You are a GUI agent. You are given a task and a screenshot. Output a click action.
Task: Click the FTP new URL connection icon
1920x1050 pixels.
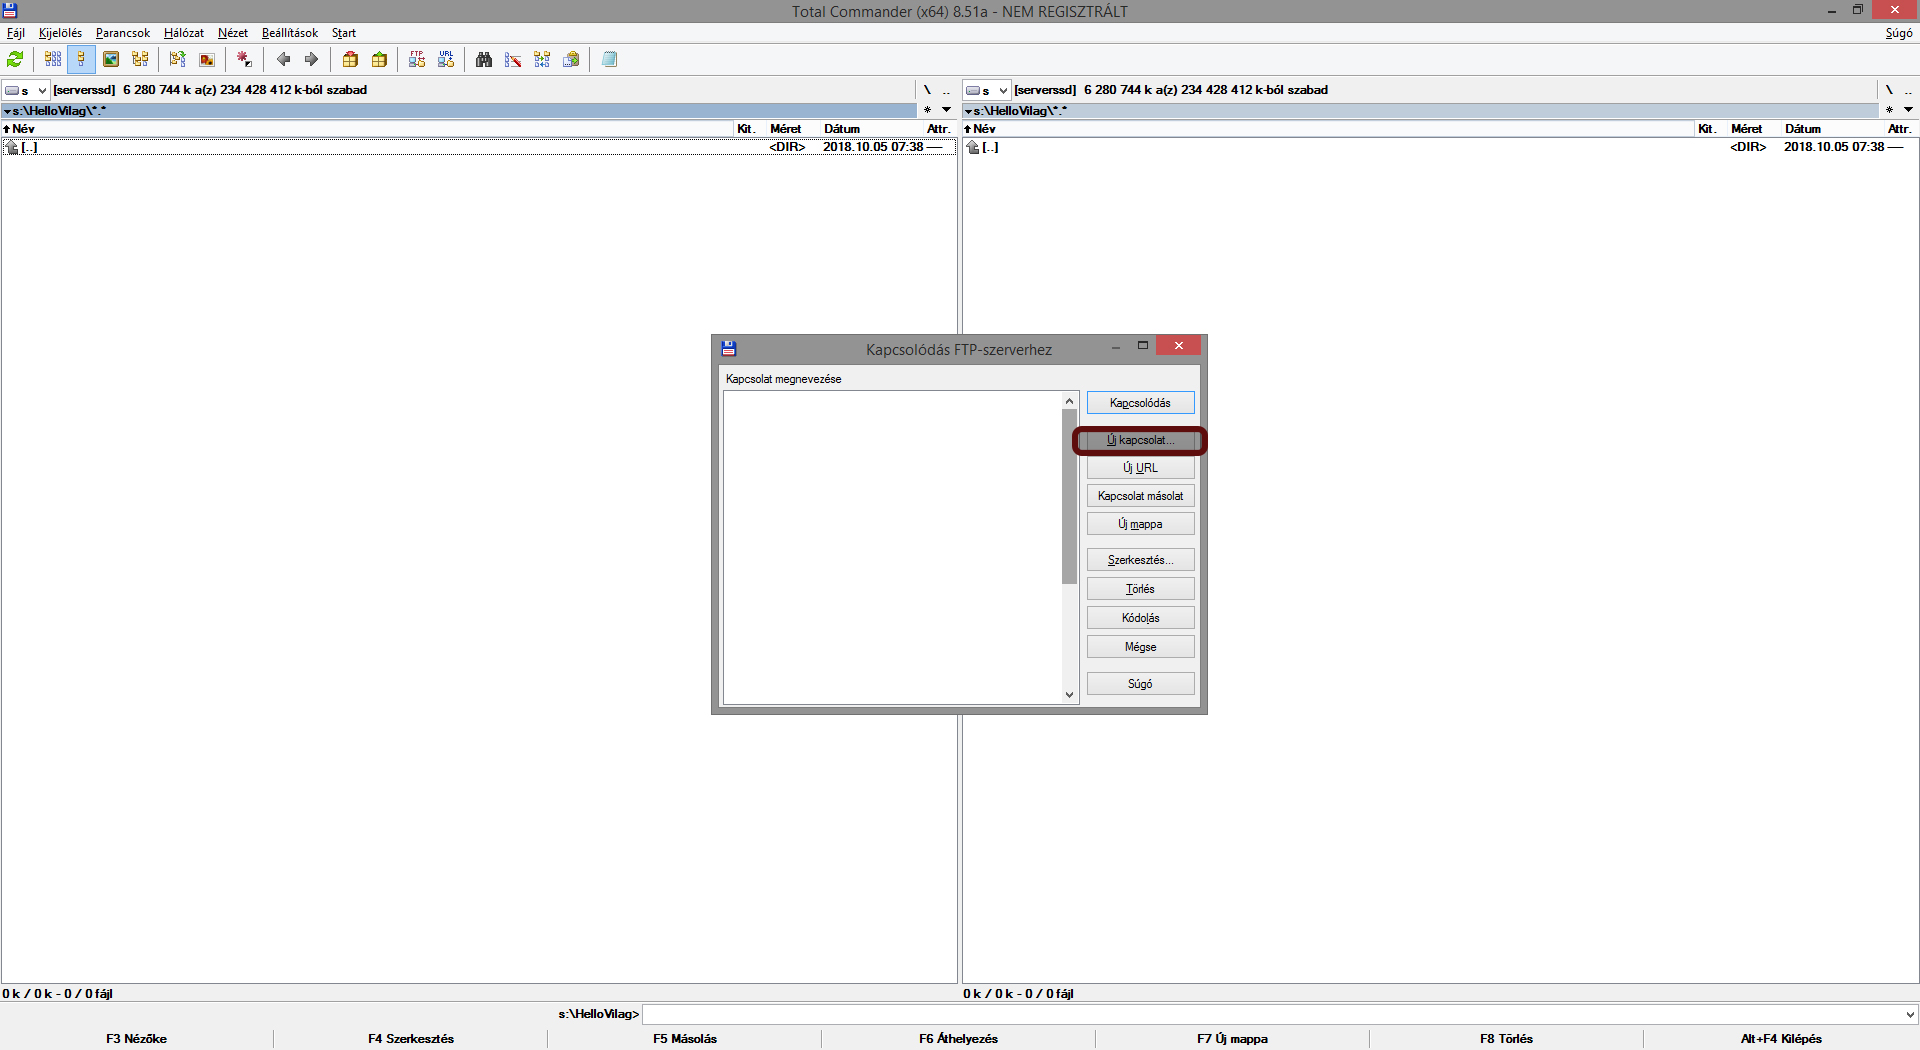pyautogui.click(x=446, y=60)
